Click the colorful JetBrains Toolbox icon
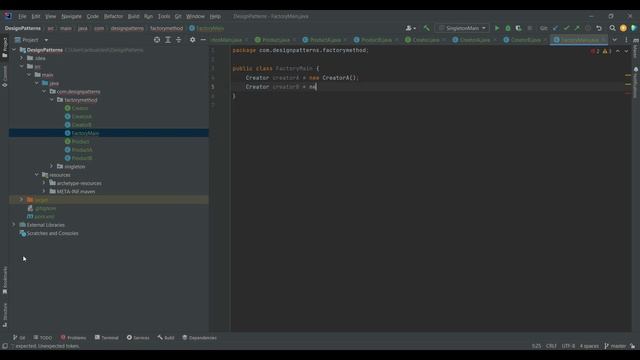Screen dimensions: 640x360 (x=633, y=28)
